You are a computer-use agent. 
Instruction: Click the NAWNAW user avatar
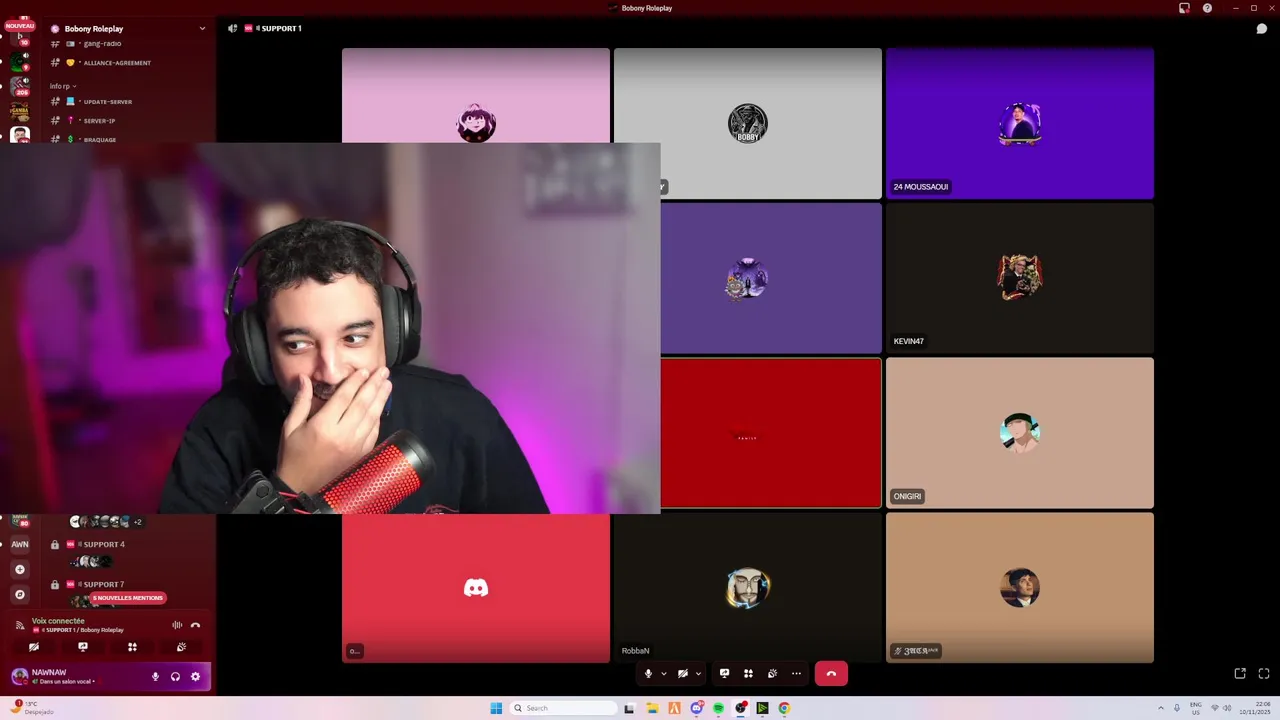tap(19, 677)
